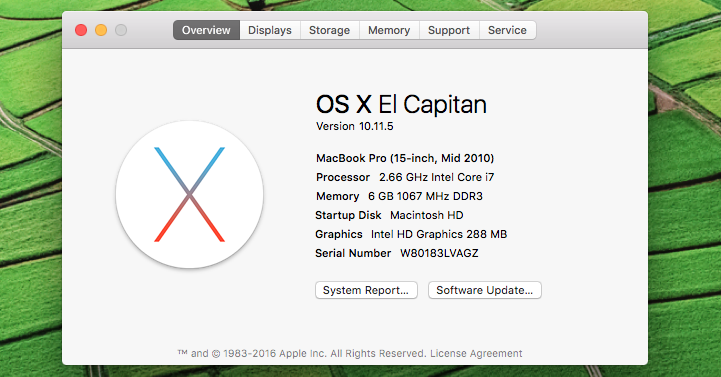721x377 pixels.
Task: Open the Displays tab
Action: 270,30
